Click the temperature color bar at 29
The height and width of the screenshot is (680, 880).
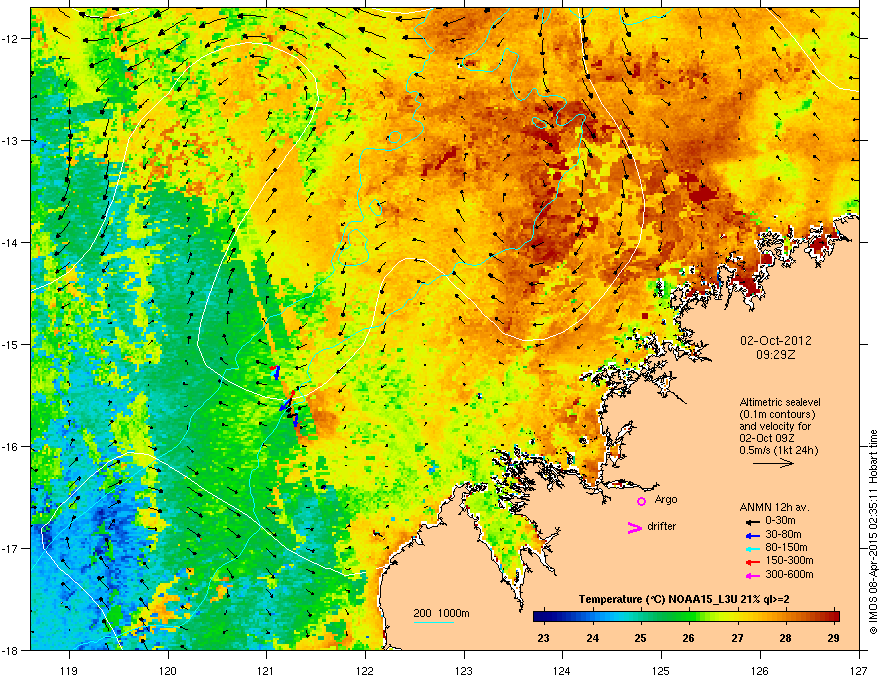834,617
